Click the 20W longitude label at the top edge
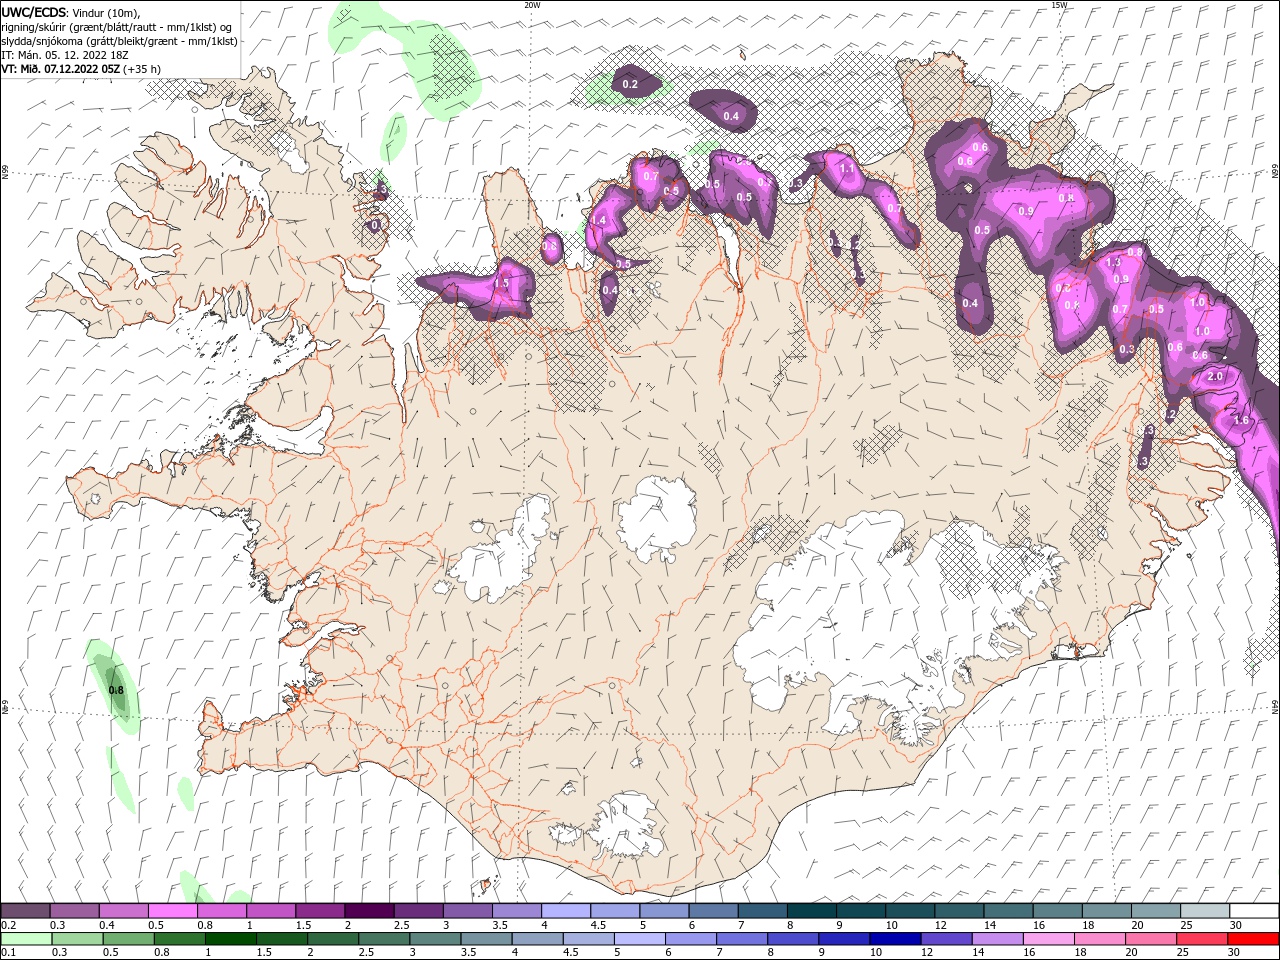1280x960 pixels. click(532, 5)
